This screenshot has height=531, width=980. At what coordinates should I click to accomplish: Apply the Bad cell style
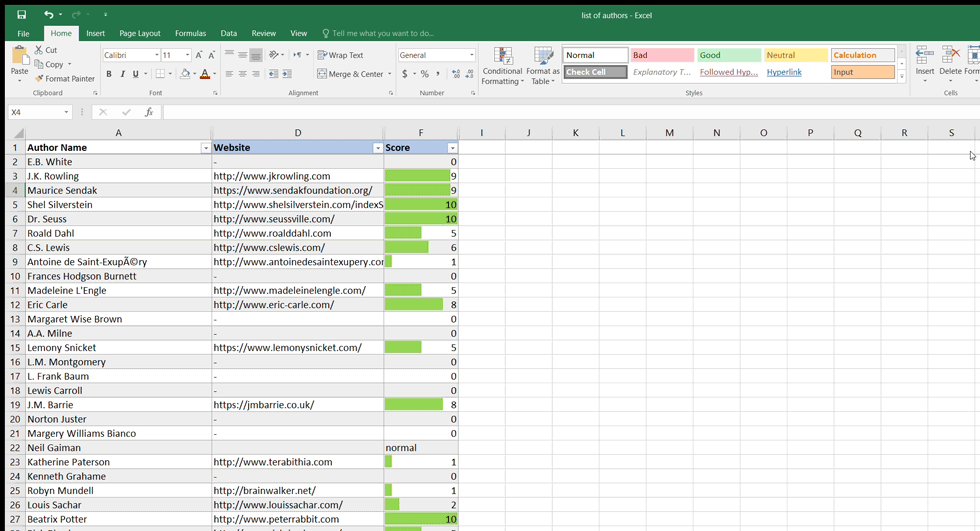[662, 55]
